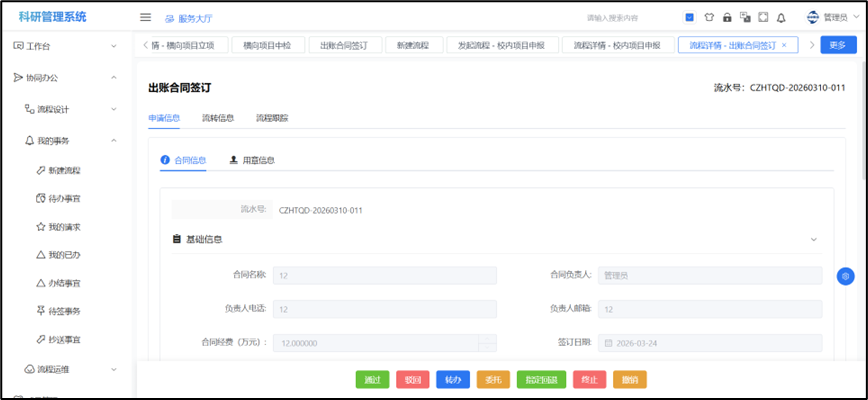The height and width of the screenshot is (400, 868).
Task: Click the search input in top bar
Action: (626, 18)
